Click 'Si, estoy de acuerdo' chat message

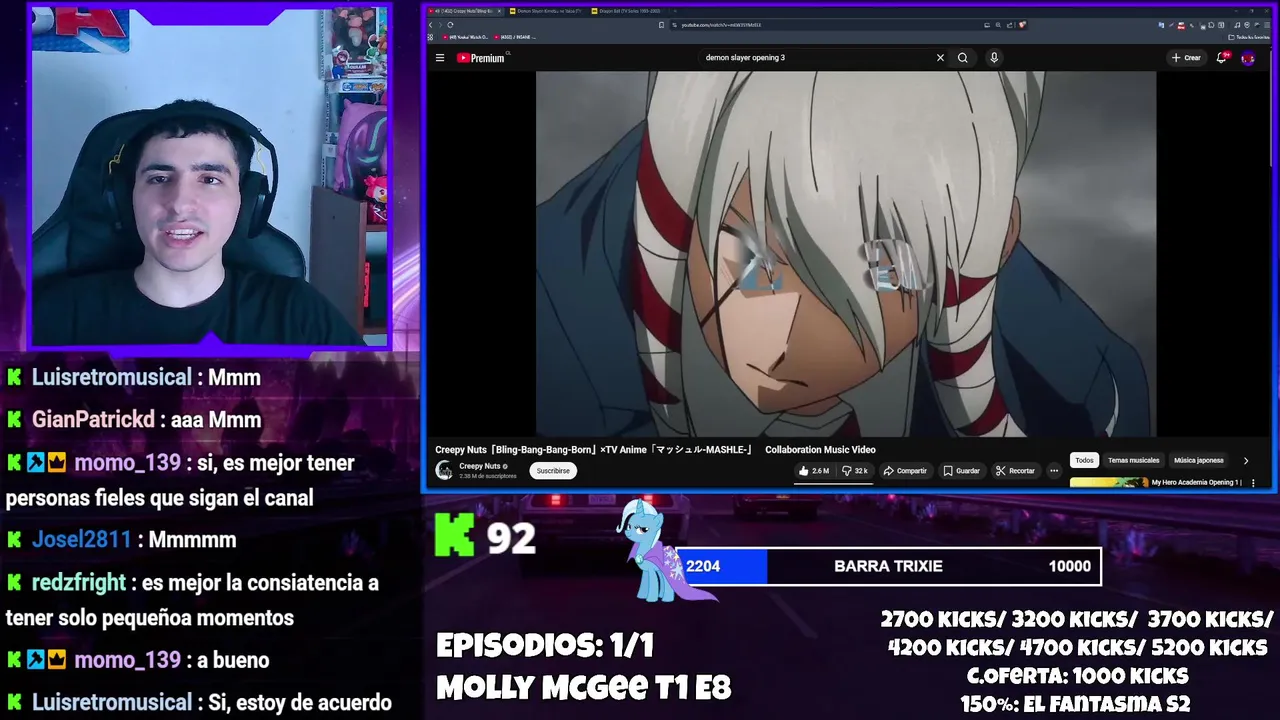[x=299, y=703]
